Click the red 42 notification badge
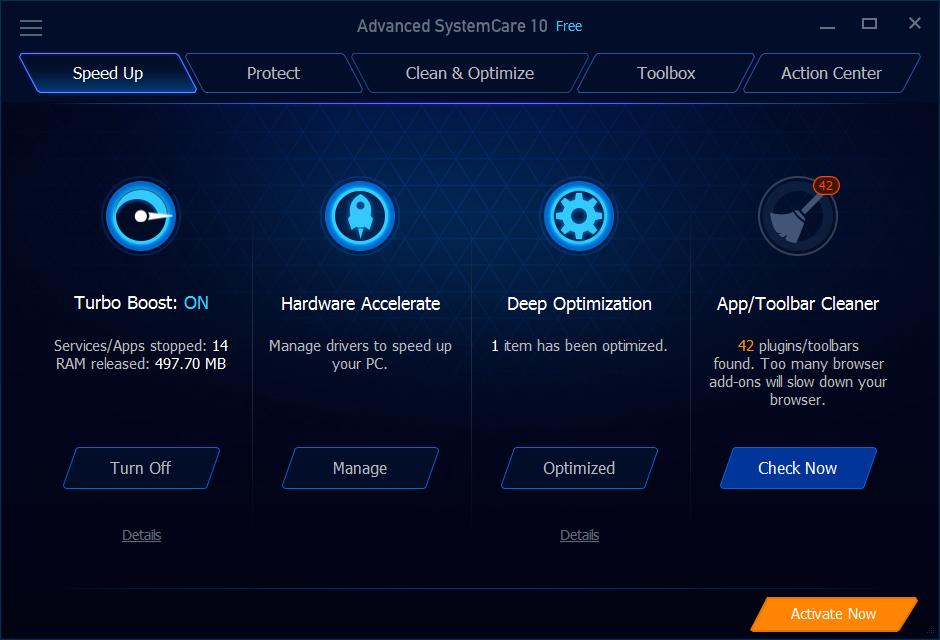 point(826,186)
